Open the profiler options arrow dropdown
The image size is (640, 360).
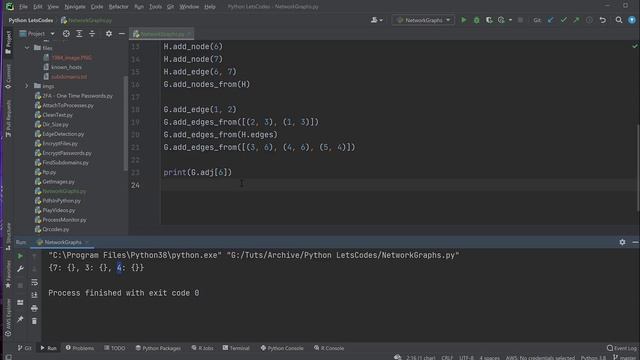(x=510, y=20)
